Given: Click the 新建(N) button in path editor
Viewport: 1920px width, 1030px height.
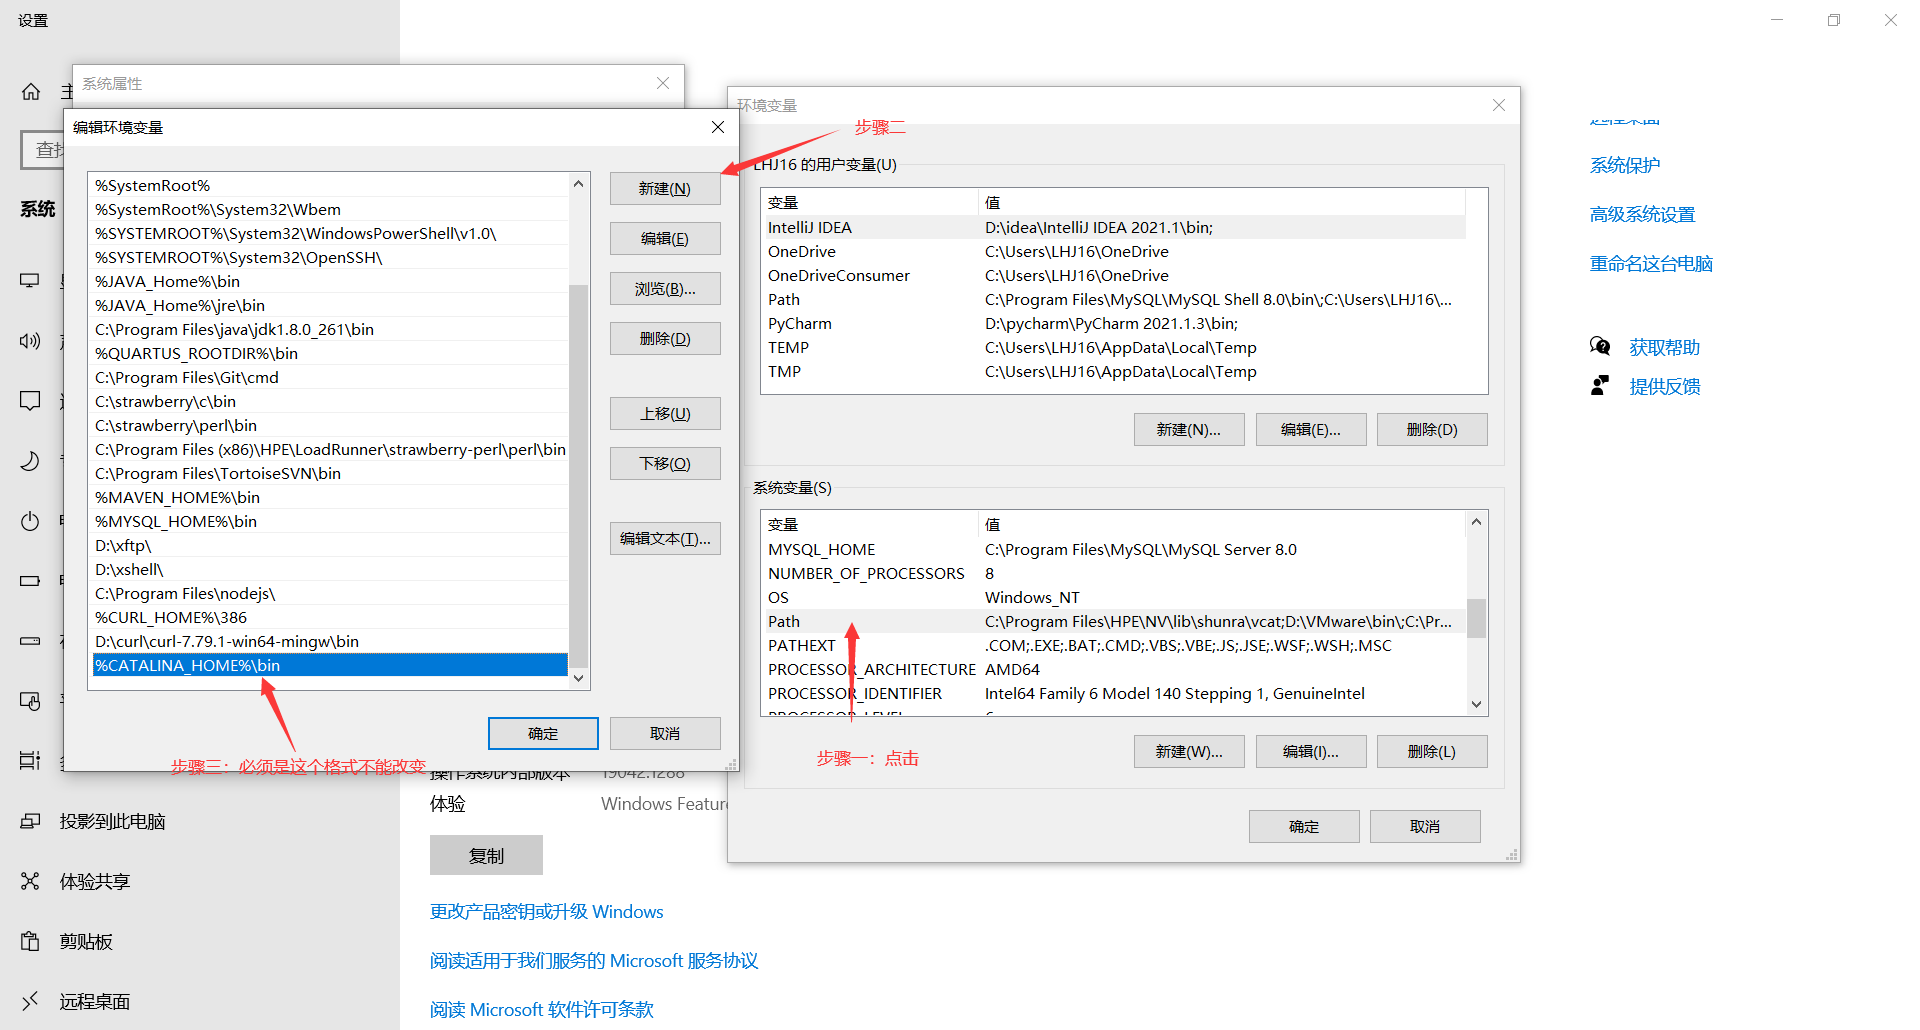Looking at the screenshot, I should (665, 189).
